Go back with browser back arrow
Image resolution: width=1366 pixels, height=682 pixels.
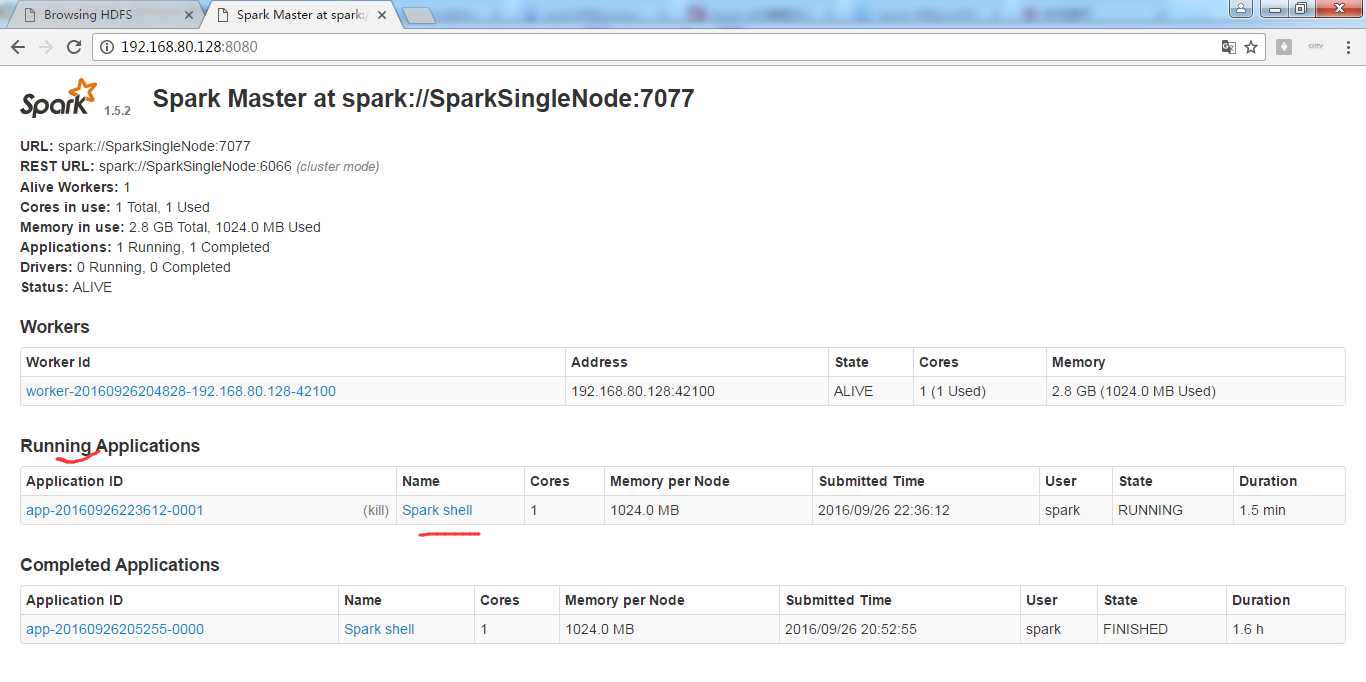(18, 47)
